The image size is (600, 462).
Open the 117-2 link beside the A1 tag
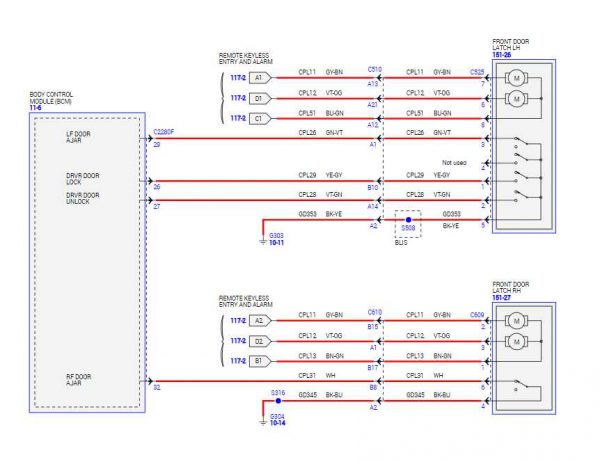pos(238,78)
